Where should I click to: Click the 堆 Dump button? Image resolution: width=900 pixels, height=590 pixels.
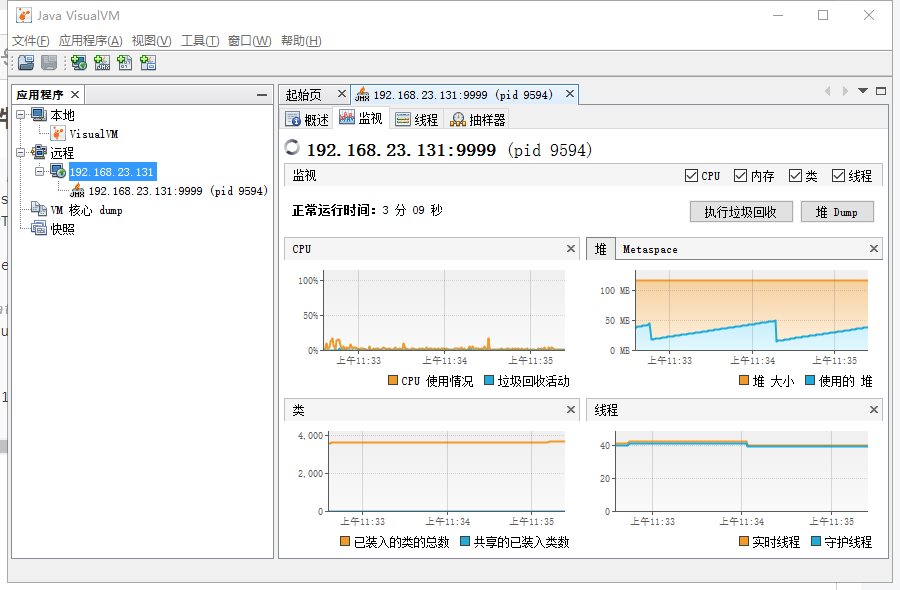pos(837,212)
